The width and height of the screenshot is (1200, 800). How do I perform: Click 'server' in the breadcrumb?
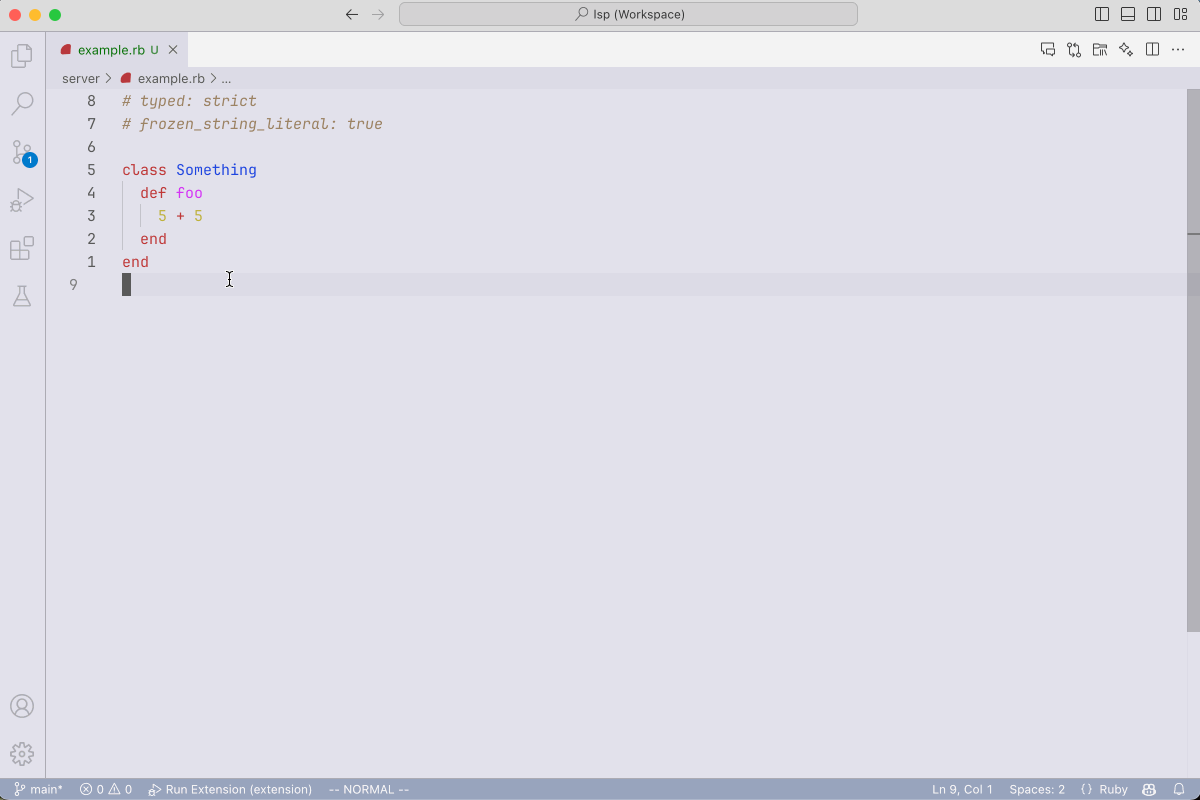[x=81, y=78]
